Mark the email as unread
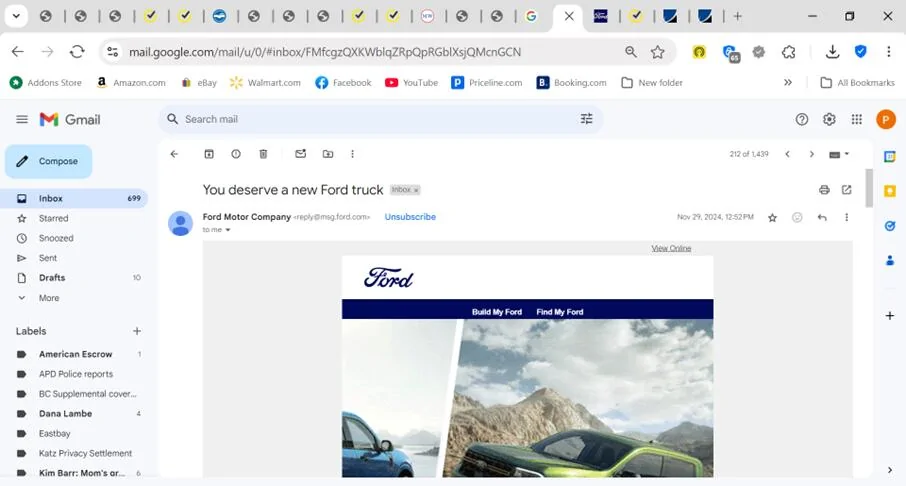Screen dimensions: 906x486 click(300, 154)
